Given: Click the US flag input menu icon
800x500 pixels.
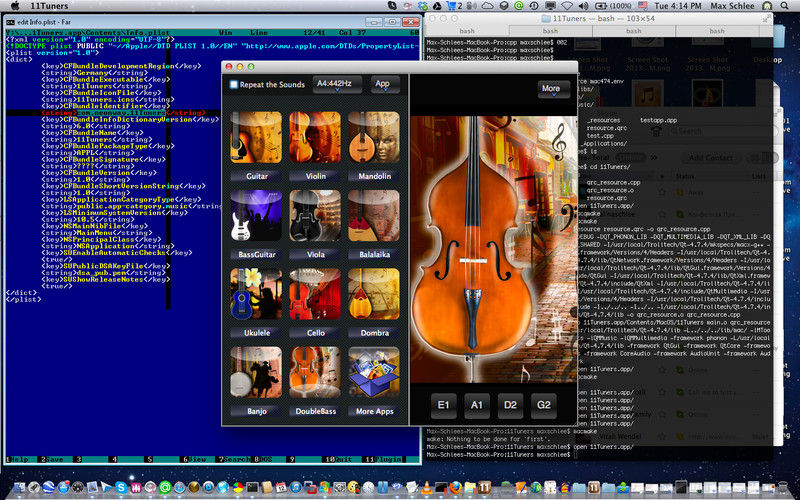Looking at the screenshot, I should click(642, 6).
